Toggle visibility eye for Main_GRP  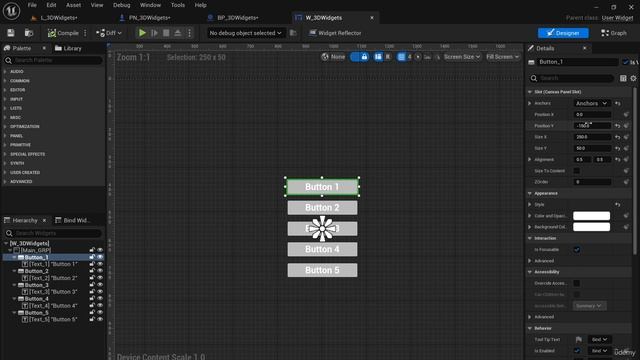pos(100,250)
